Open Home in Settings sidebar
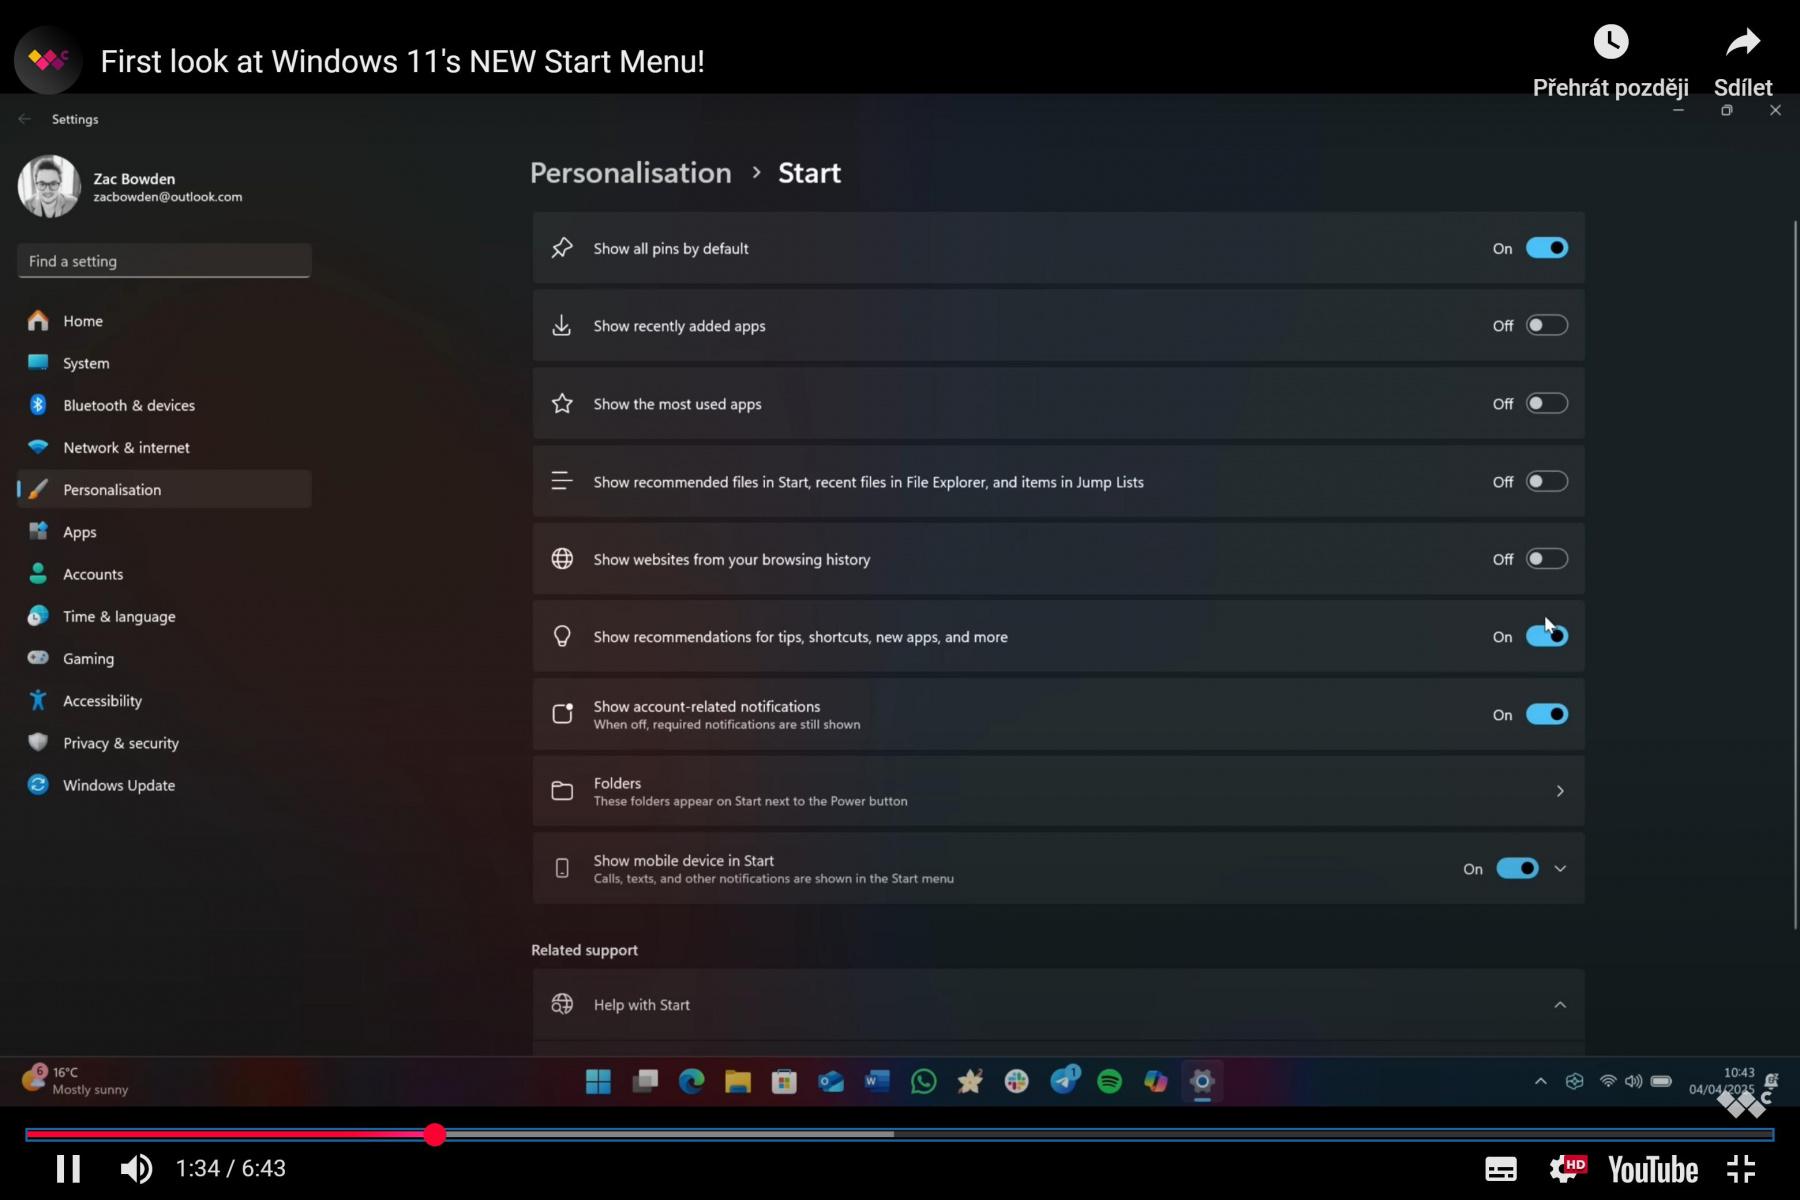The image size is (1800, 1200). pos(164,321)
